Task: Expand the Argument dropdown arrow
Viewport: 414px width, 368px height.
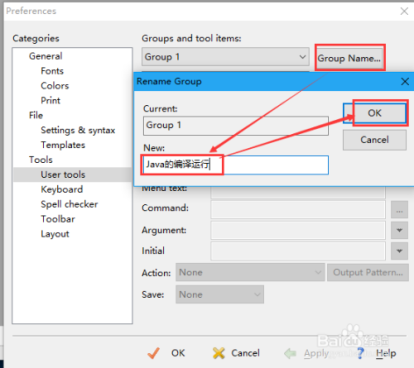Action: [399, 230]
